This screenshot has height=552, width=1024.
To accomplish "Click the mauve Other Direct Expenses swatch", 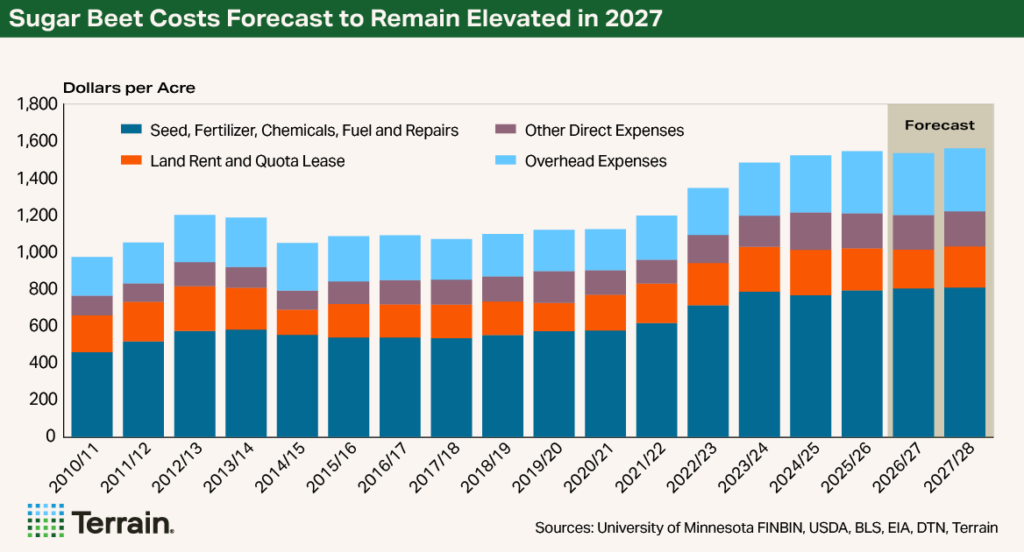I will pos(506,129).
